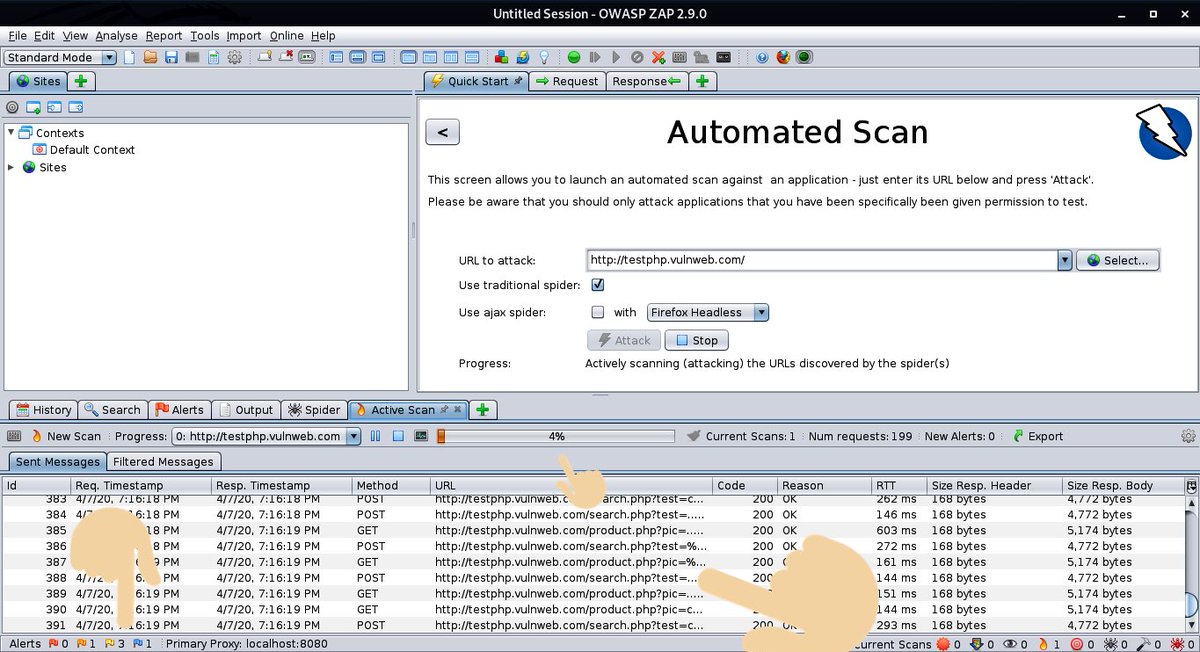1200x652 pixels.
Task: Open the File menu
Action: 17,35
